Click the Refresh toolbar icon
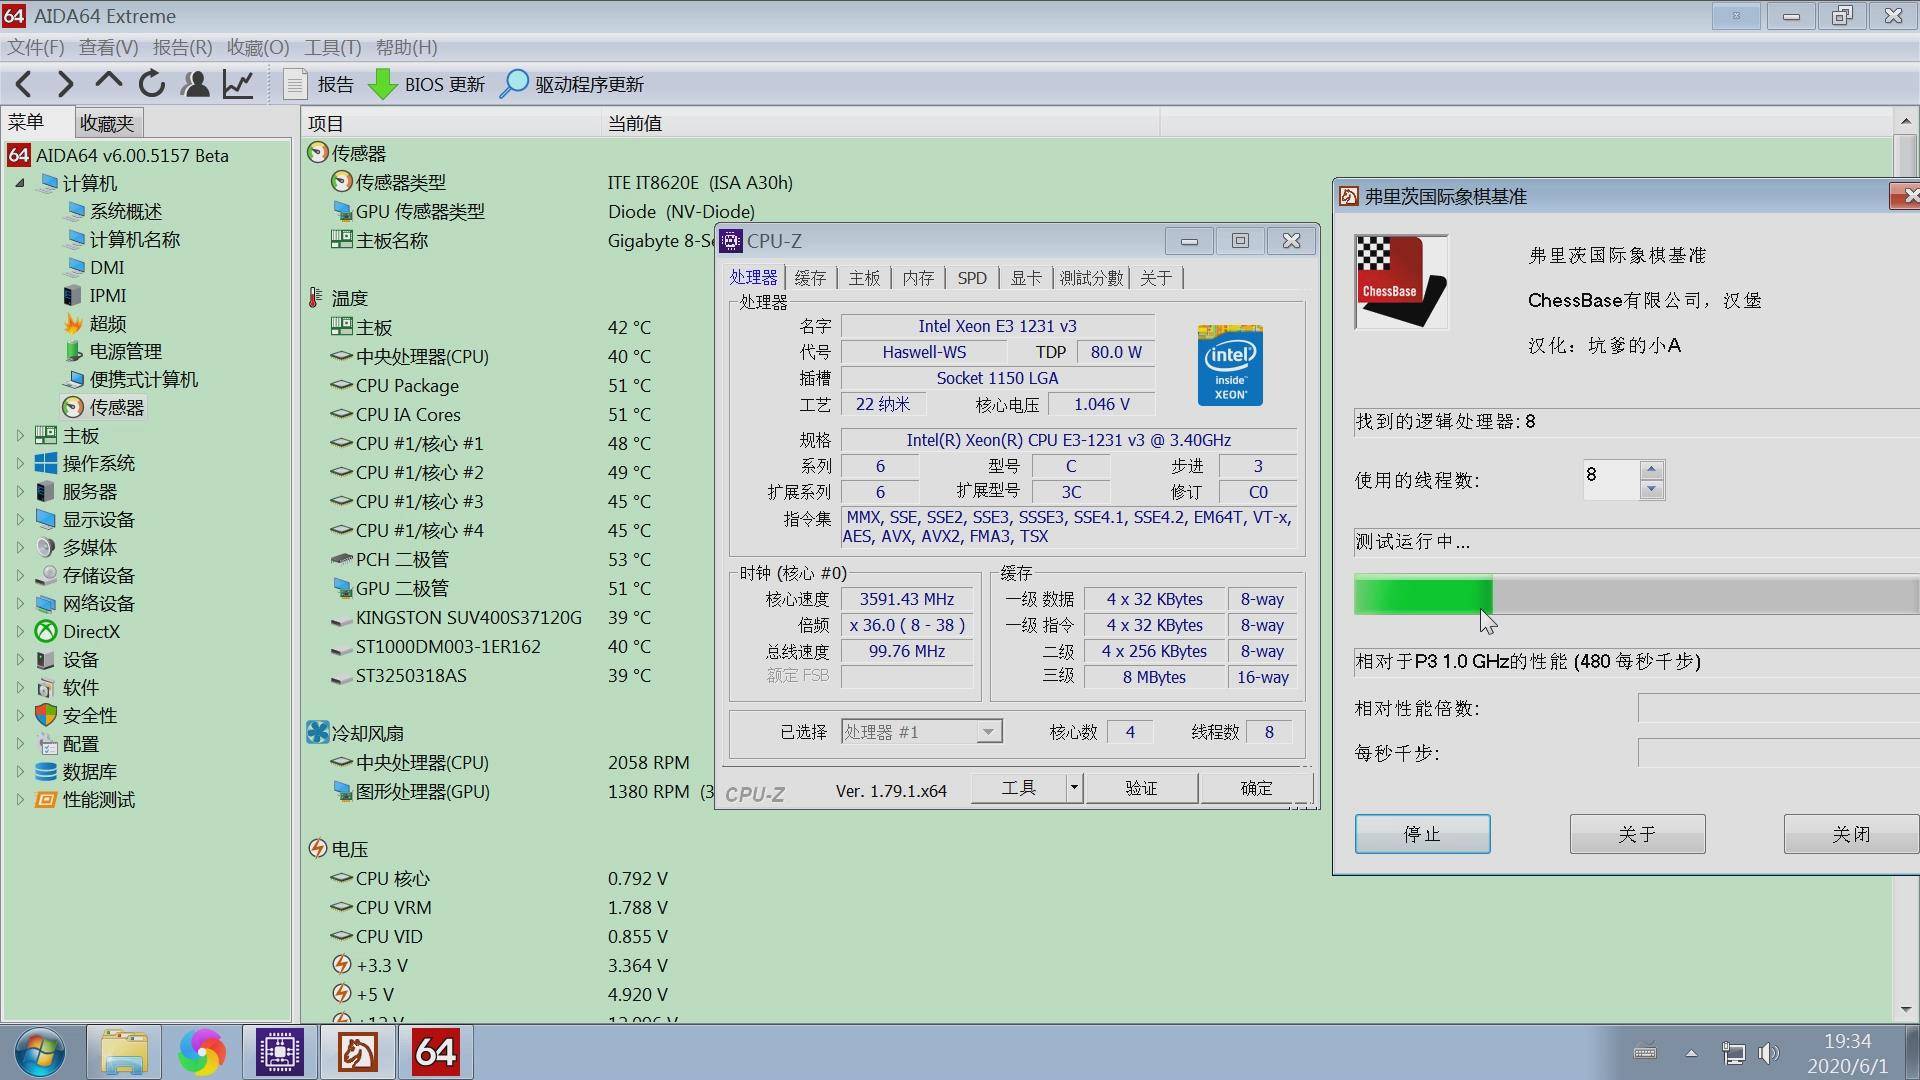1920x1080 pixels. pyautogui.click(x=151, y=84)
